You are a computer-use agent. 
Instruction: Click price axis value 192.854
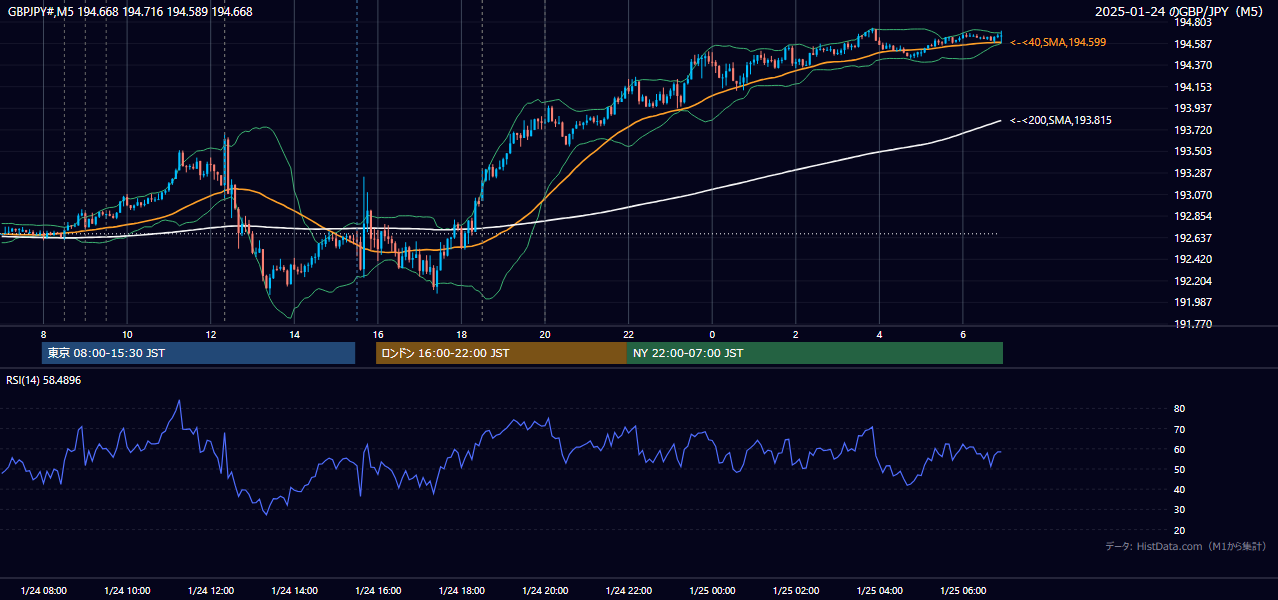click(1191, 216)
